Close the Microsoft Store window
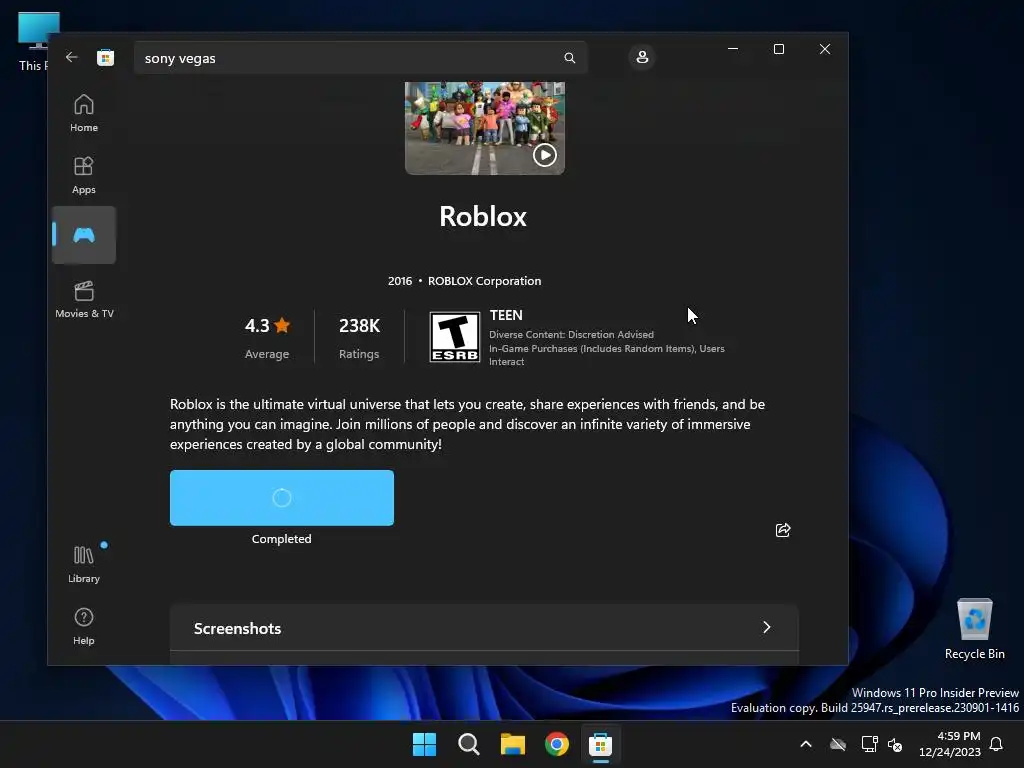The width and height of the screenshot is (1024, 768). point(825,49)
